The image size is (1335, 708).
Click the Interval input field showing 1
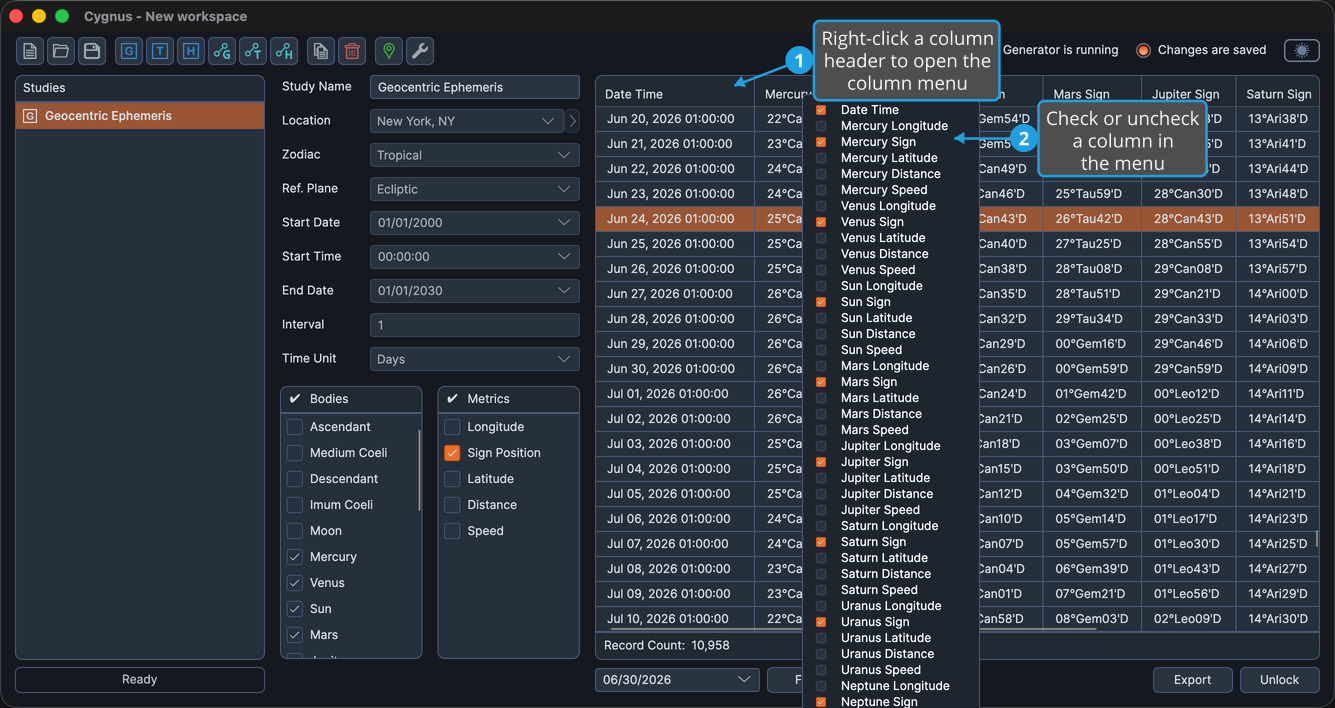tap(475, 325)
